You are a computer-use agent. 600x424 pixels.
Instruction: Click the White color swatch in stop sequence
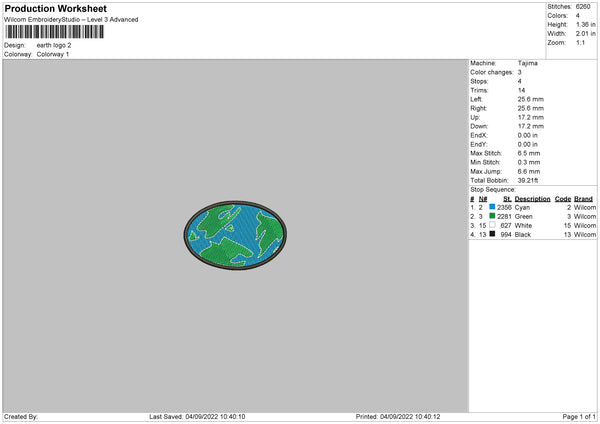pos(492,225)
